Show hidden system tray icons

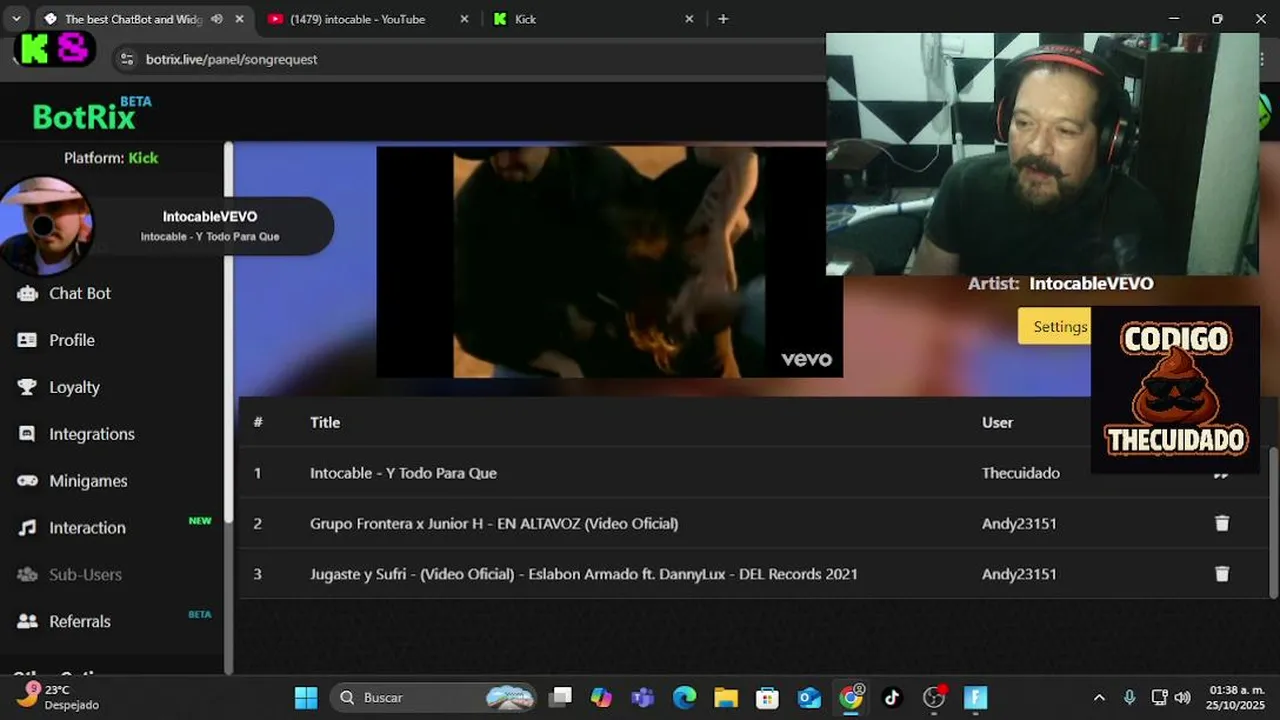1099,697
